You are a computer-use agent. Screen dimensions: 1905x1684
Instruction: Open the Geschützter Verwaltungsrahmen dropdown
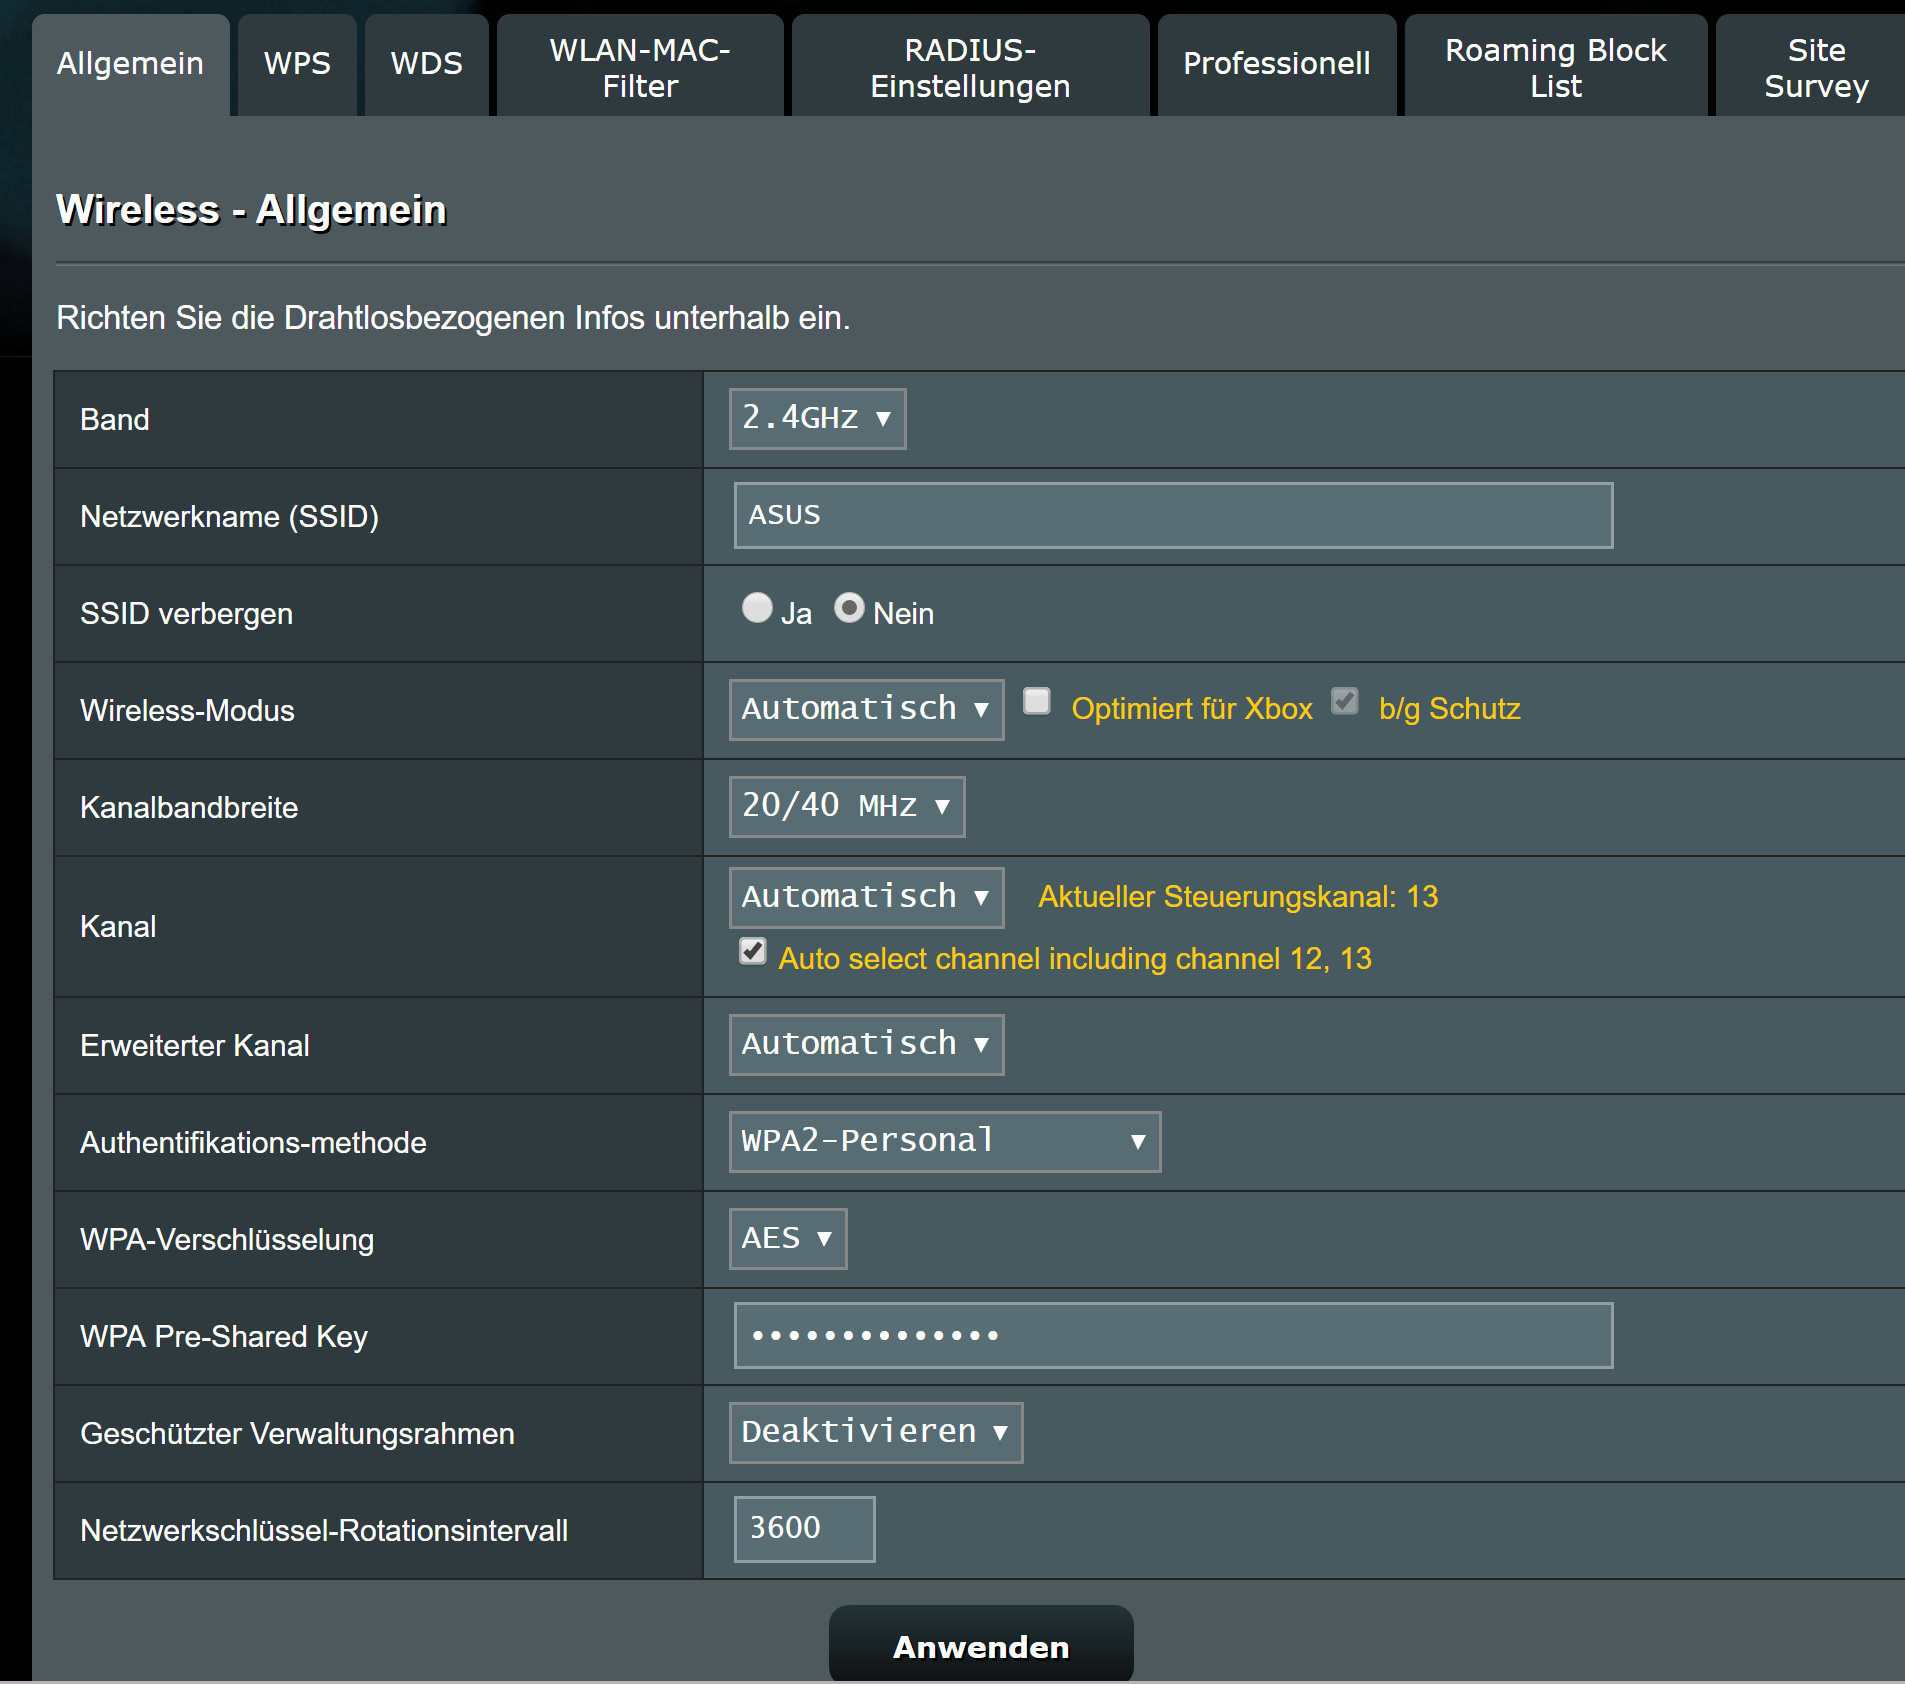tap(876, 1432)
